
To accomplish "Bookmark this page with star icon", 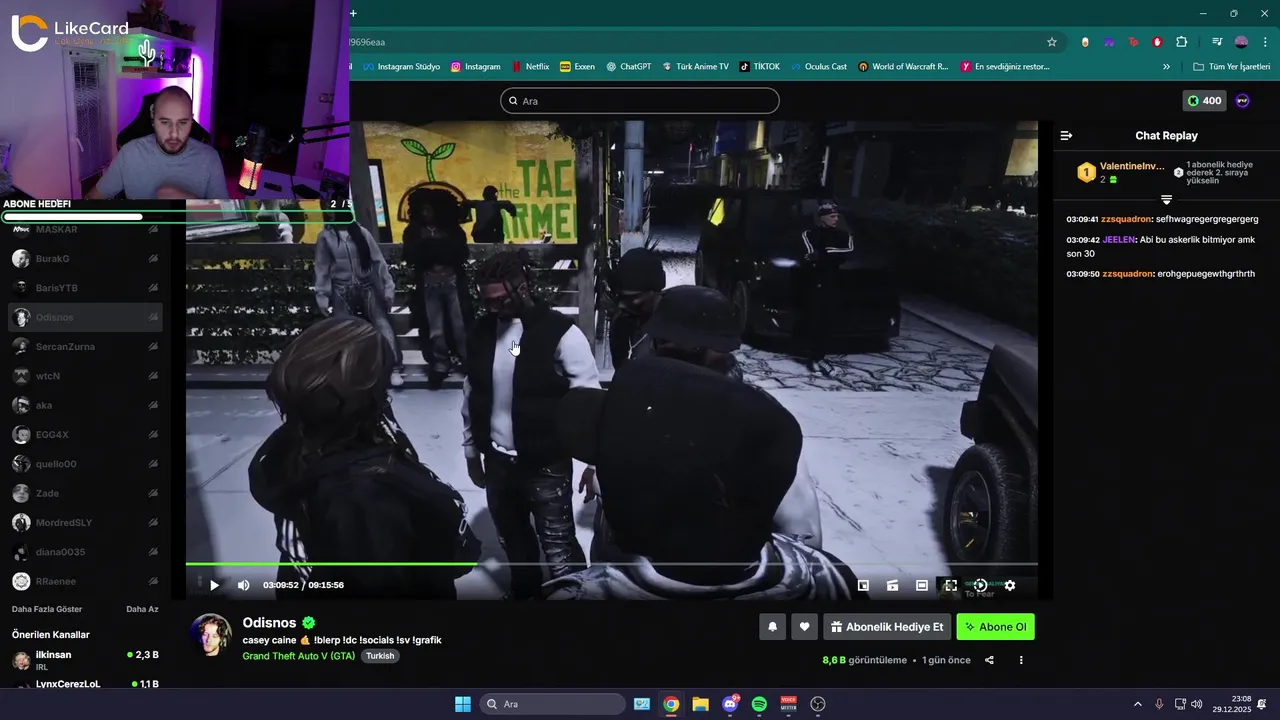I will click(x=1052, y=42).
